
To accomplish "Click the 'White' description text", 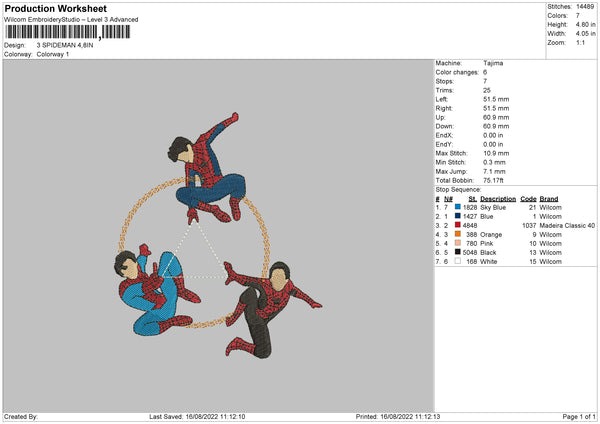I will (x=489, y=262).
